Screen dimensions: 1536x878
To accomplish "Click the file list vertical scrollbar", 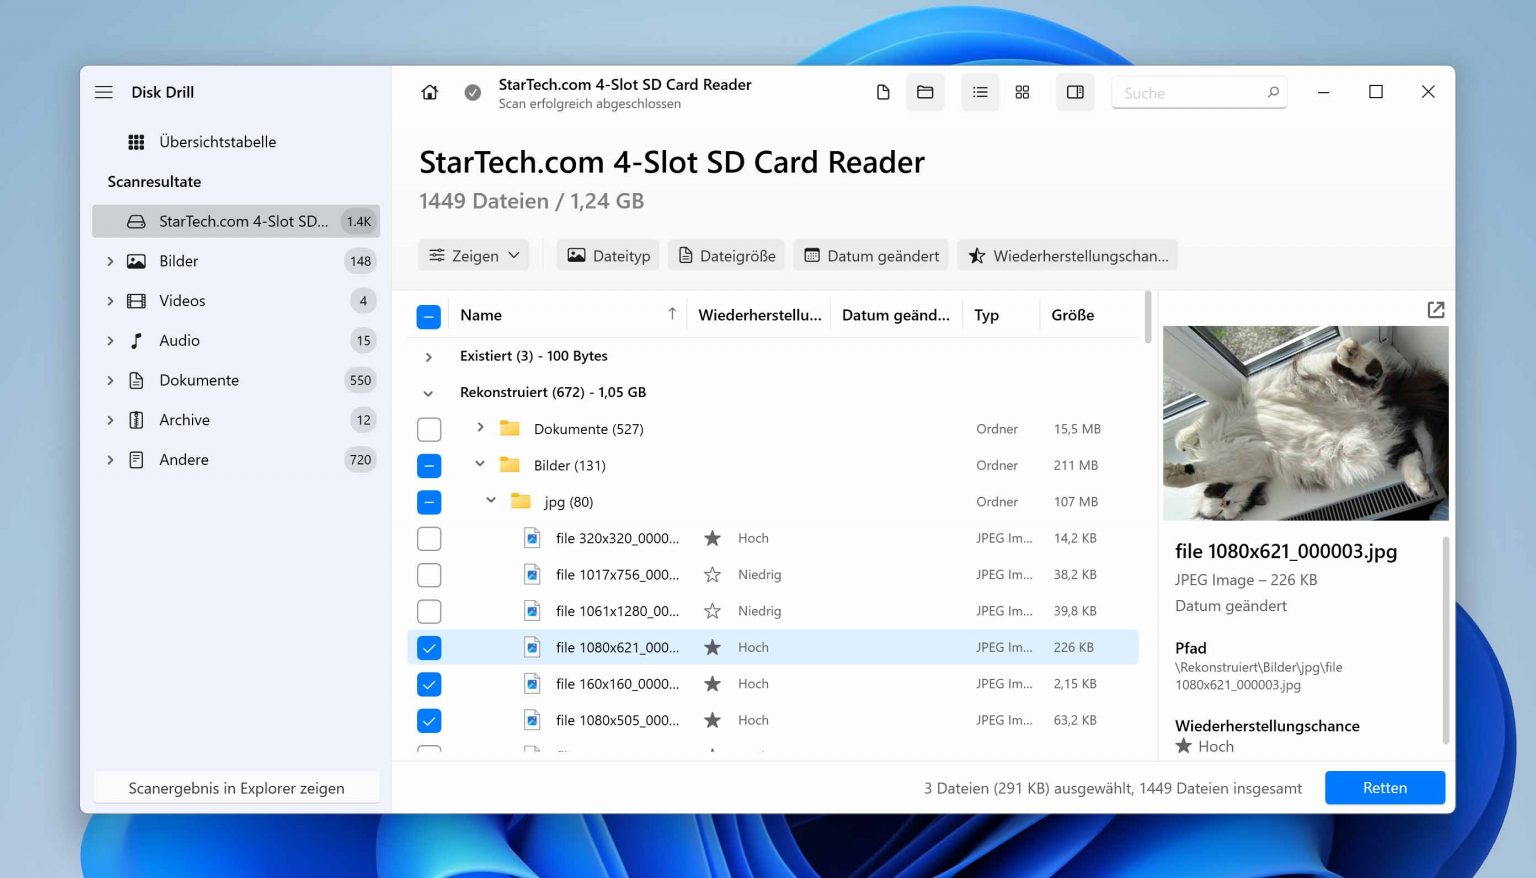I will point(1147,320).
